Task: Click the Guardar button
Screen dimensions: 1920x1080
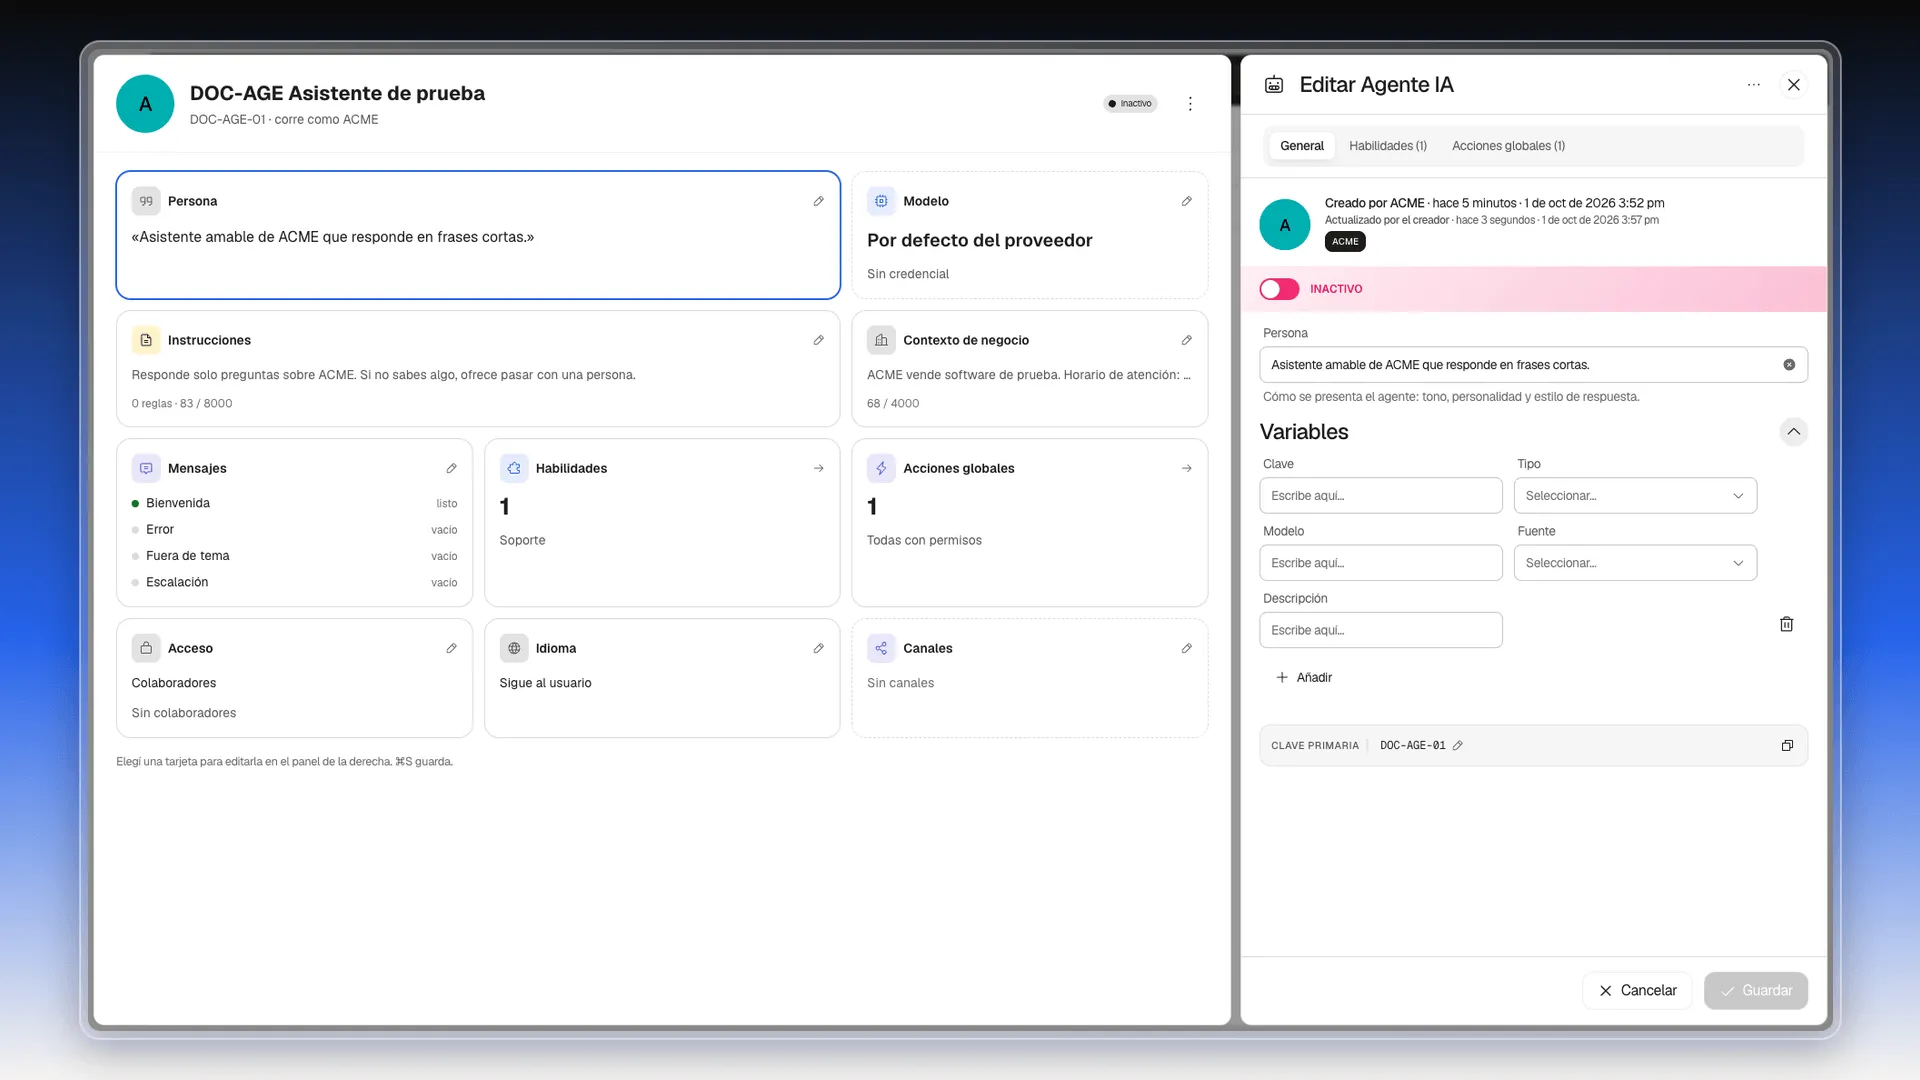Action: 1756,990
